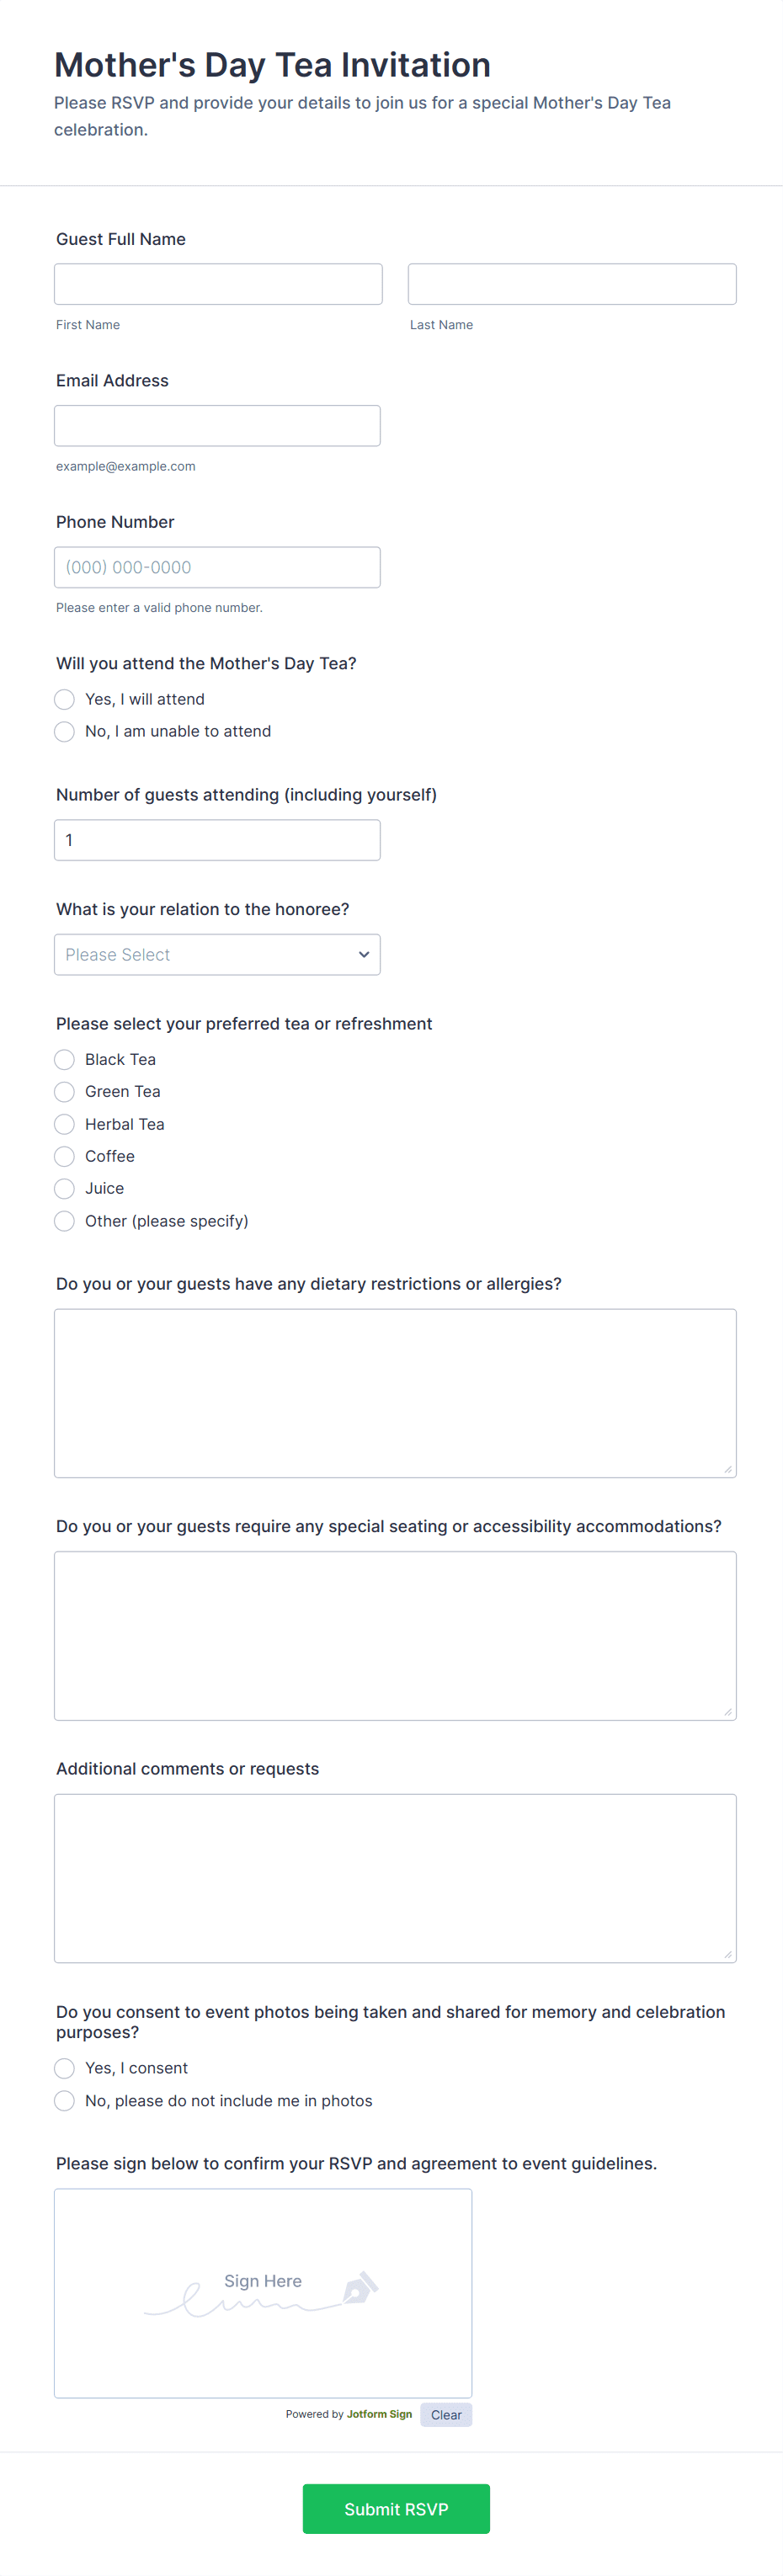This screenshot has height=2576, width=783.
Task: Select Black Tea option
Action: pos(65,1059)
